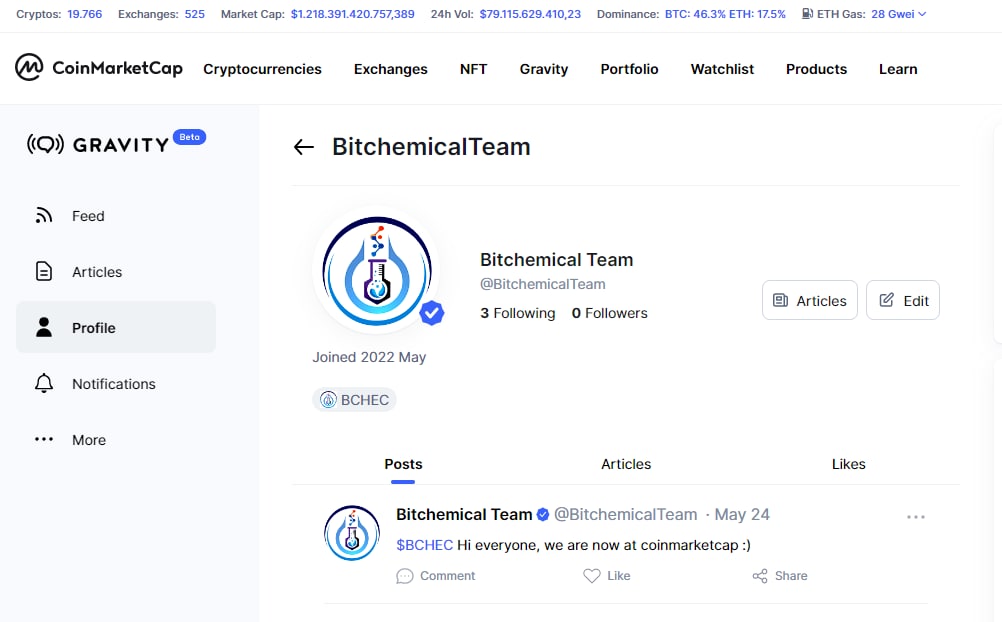Viewport: 1002px width, 622px height.
Task: Open the NFT menu
Action: (474, 69)
